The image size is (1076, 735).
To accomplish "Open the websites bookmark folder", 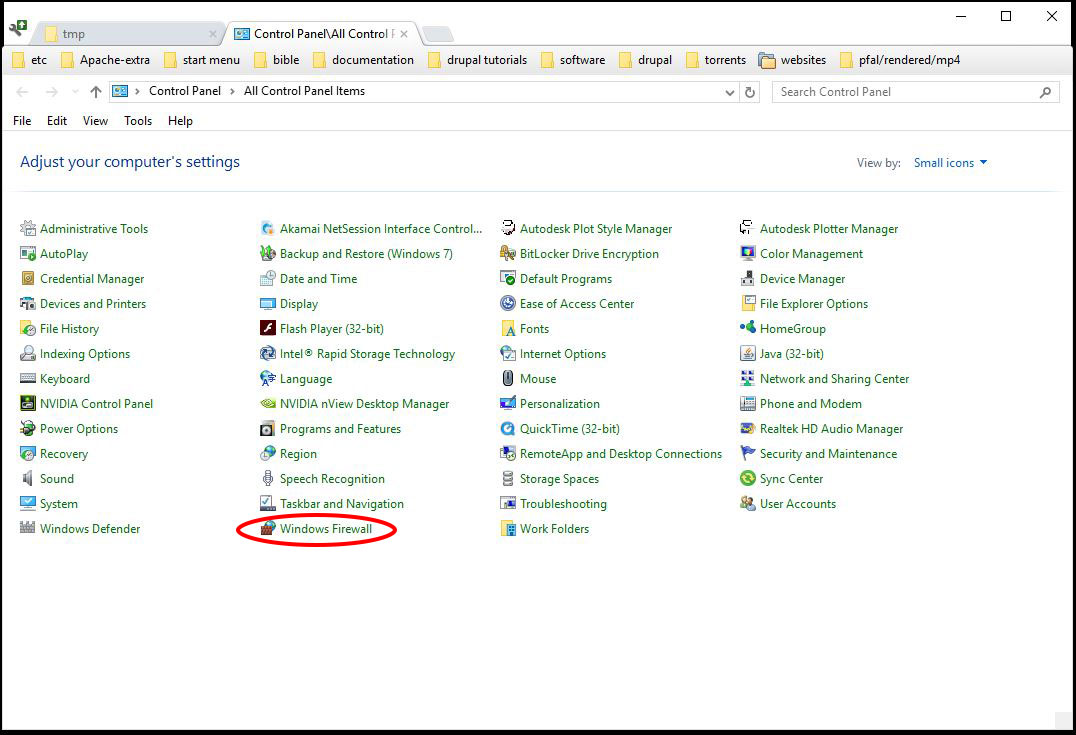I will pos(793,60).
